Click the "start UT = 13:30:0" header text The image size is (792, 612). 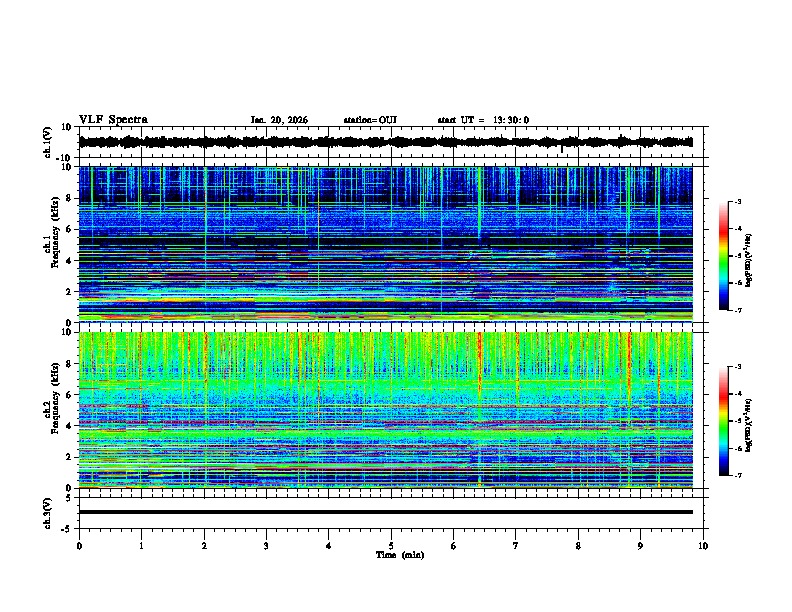[483, 120]
